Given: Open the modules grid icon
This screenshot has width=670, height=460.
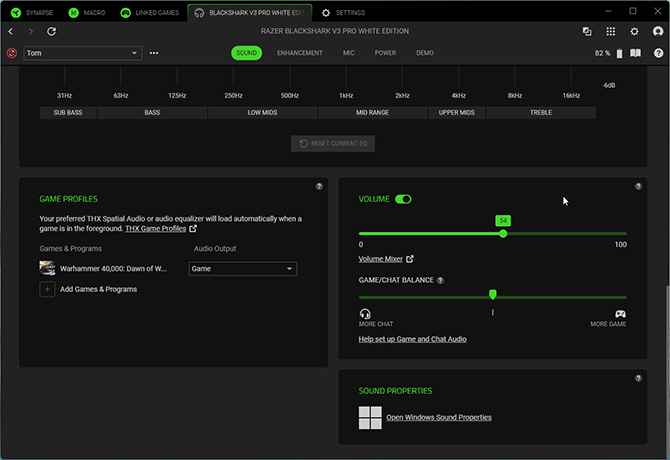Looking at the screenshot, I should (611, 31).
